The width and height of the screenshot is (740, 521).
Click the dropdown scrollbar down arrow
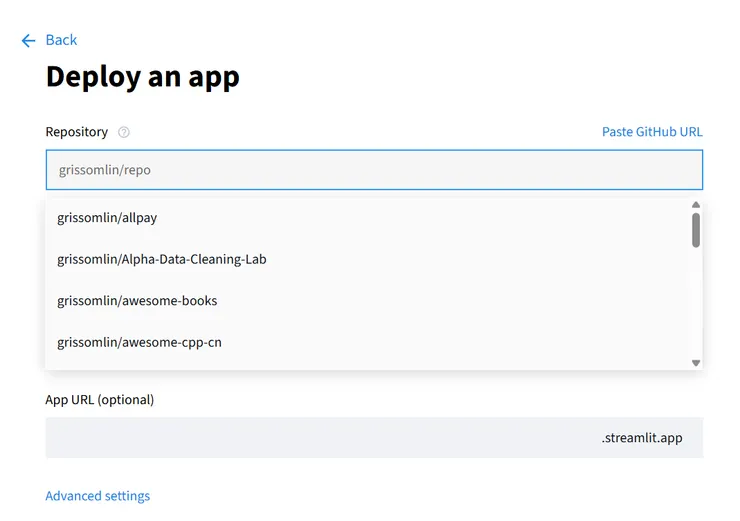(696, 362)
